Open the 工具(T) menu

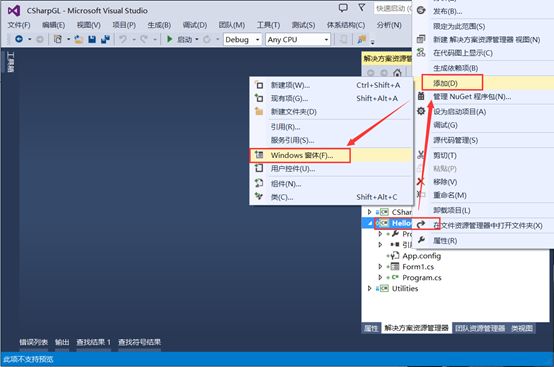269,25
